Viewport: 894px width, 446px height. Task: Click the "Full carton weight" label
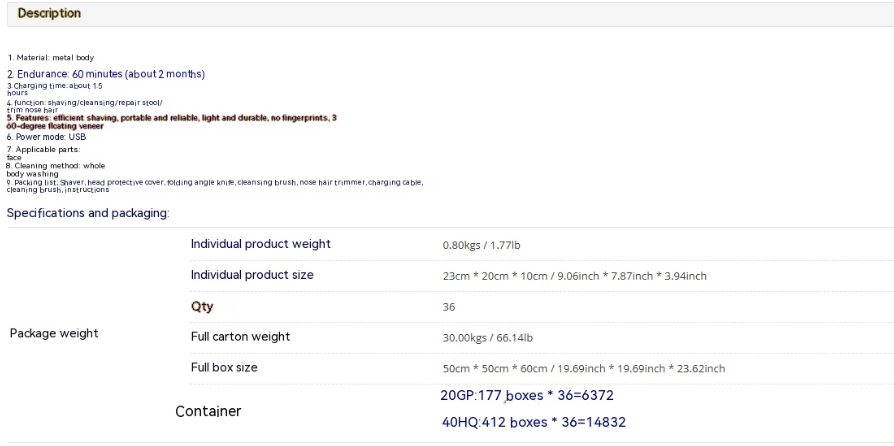point(240,337)
